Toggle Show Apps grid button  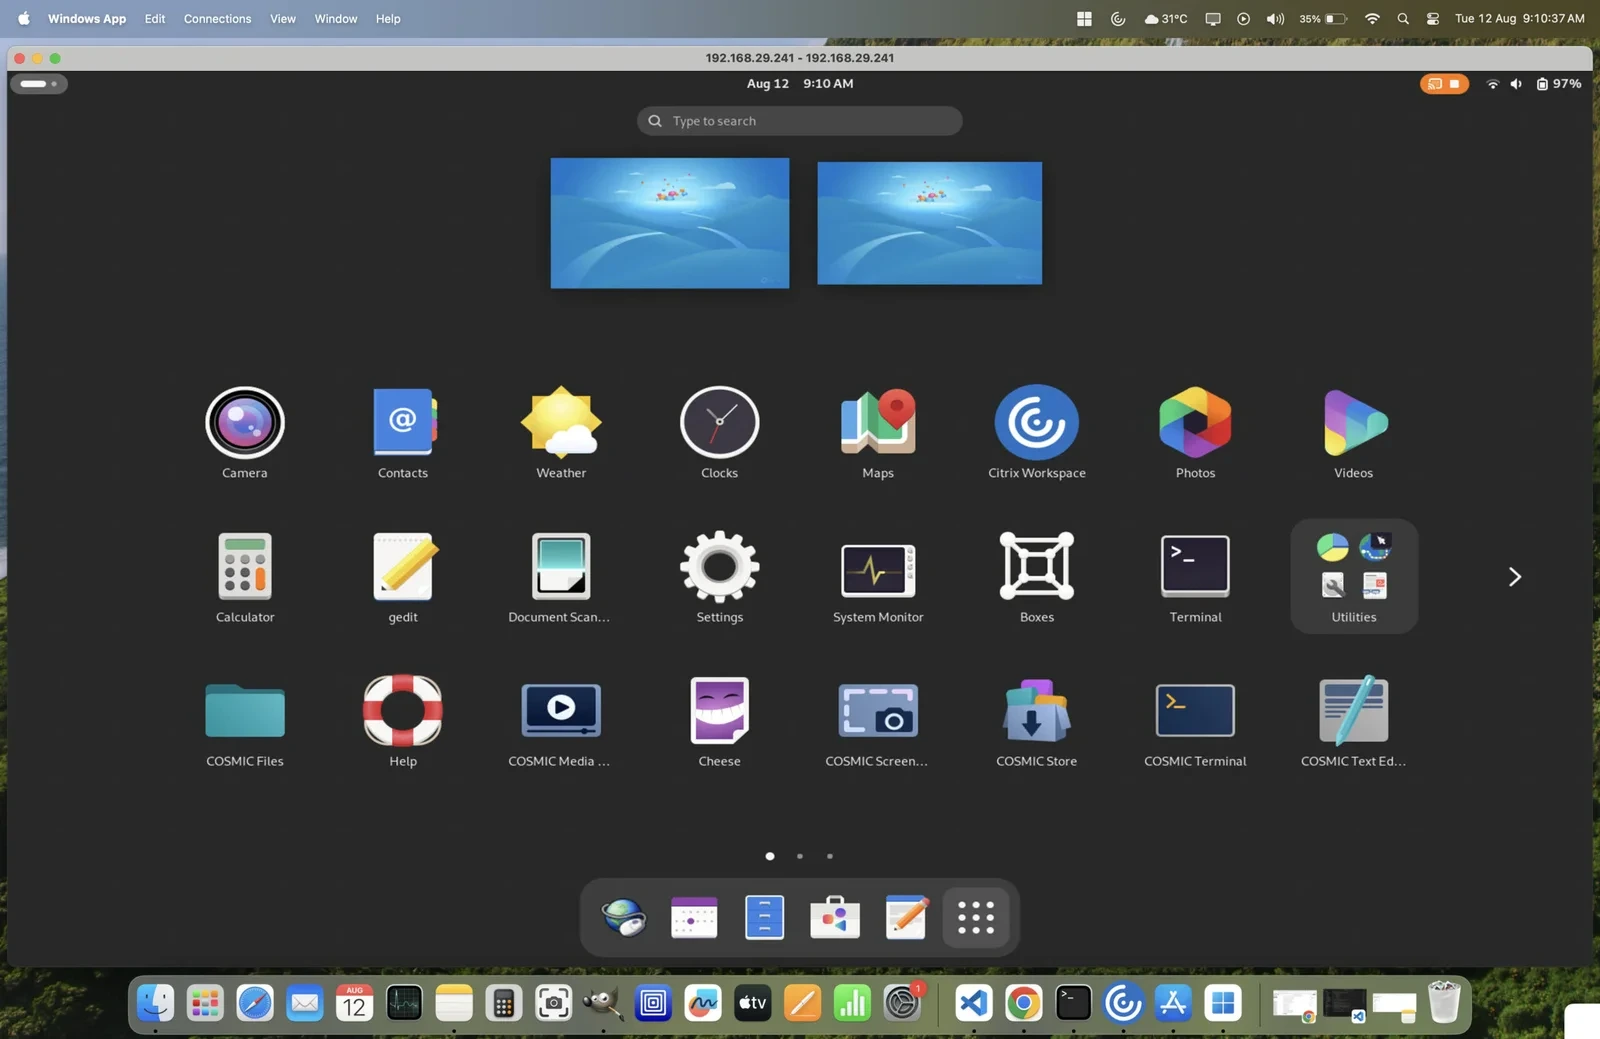976,917
